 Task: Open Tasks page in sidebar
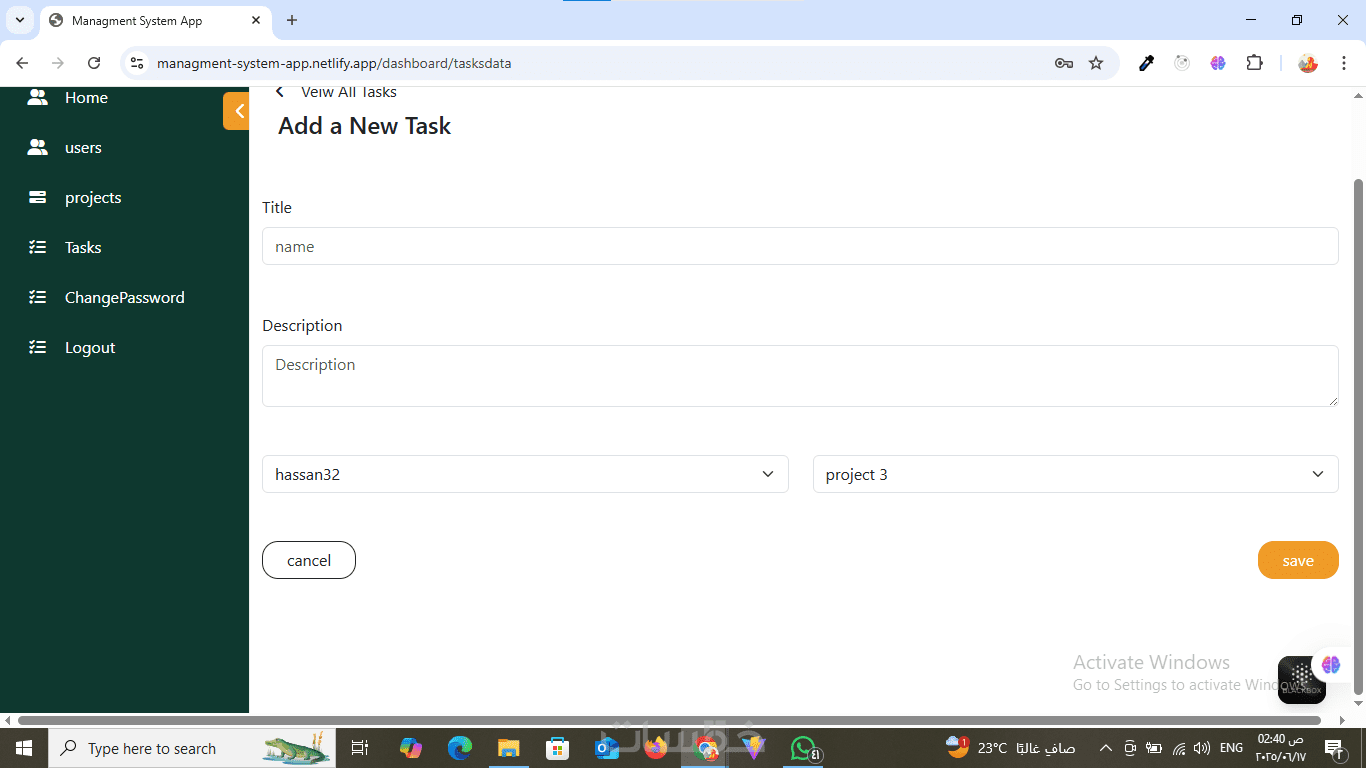[x=83, y=247]
